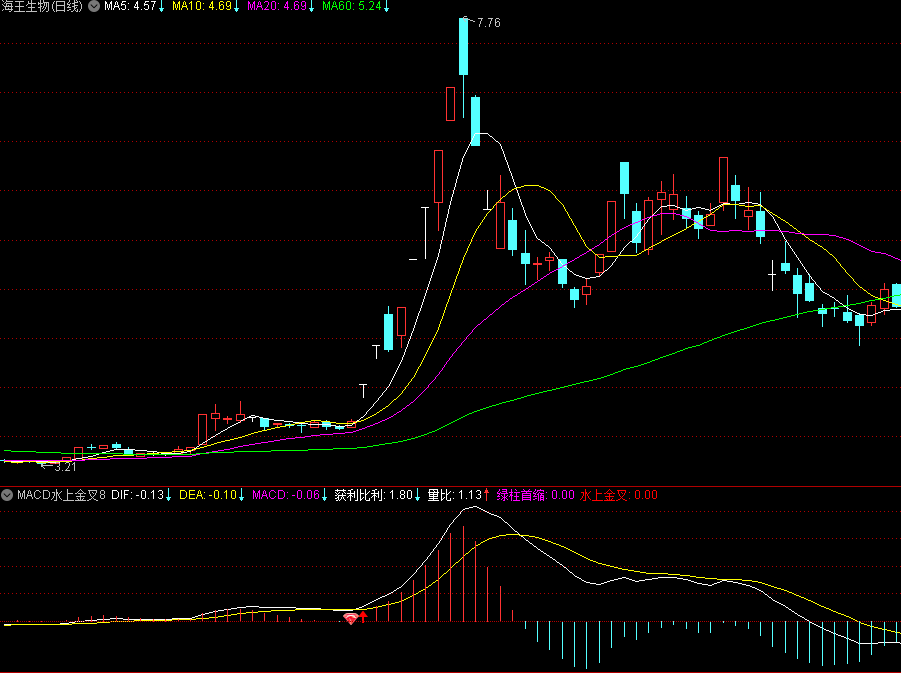Click the red up arrow after 量比 value
Viewport: 901px width, 673px height.
click(487, 494)
